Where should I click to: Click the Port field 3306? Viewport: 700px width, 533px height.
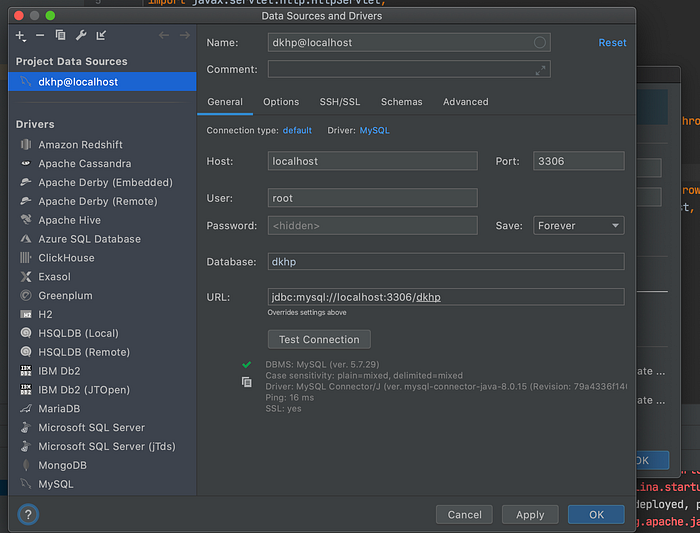[579, 161]
